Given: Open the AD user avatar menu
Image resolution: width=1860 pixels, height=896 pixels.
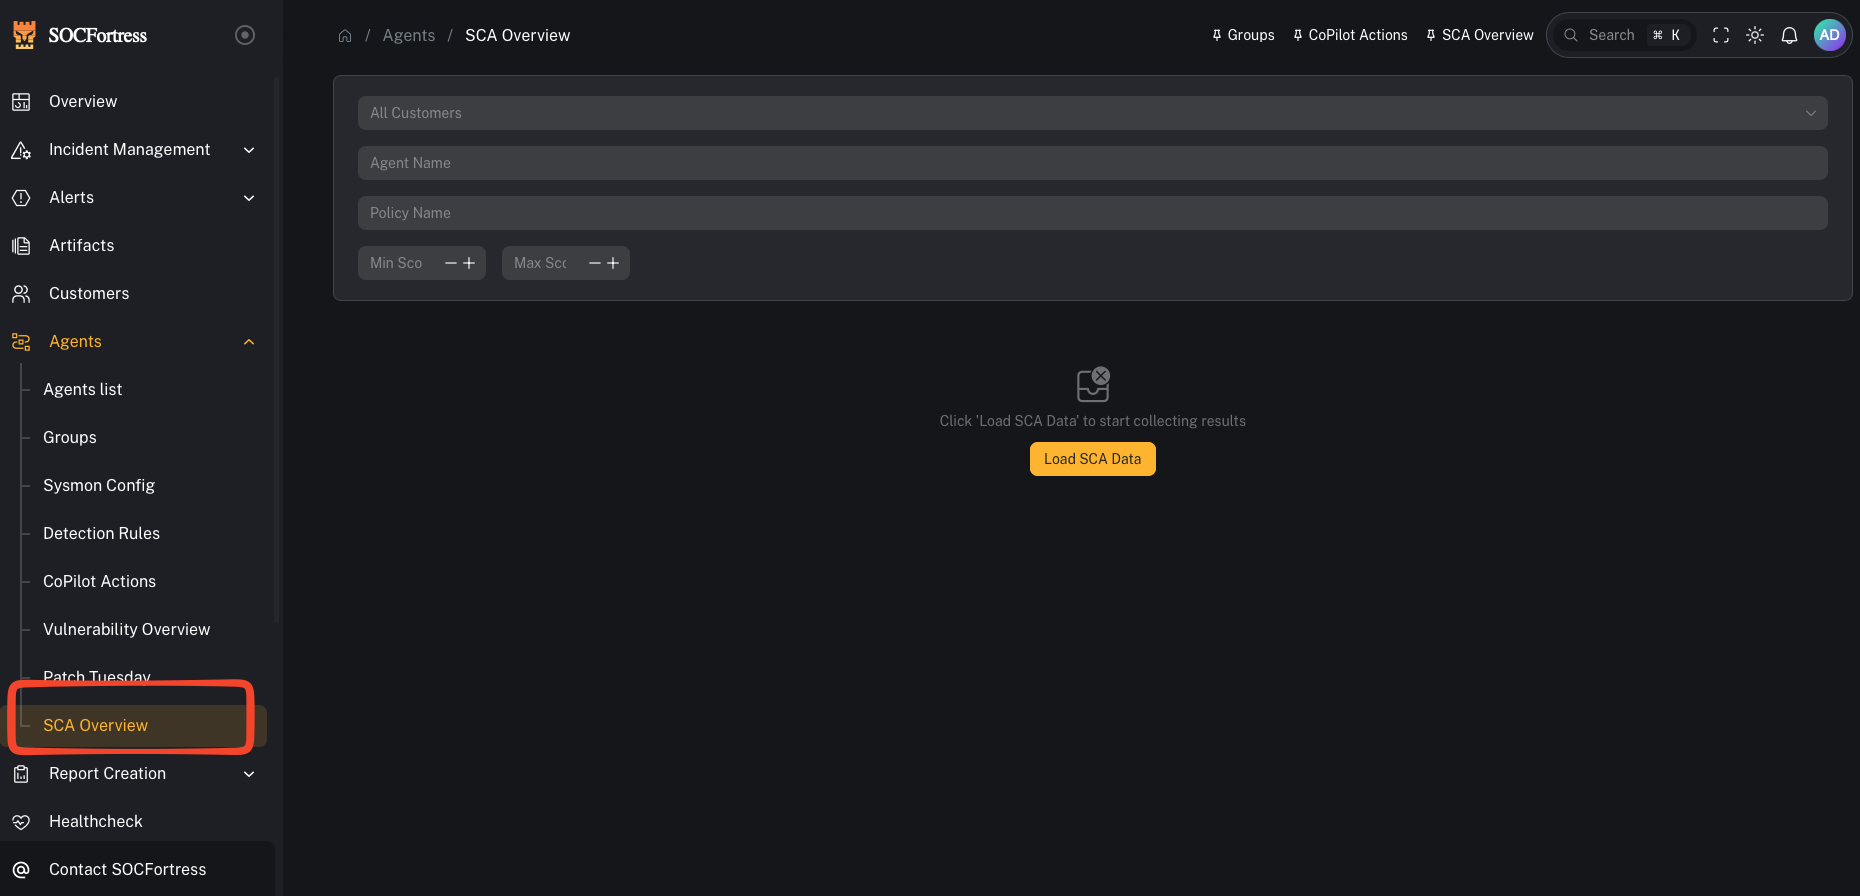Looking at the screenshot, I should (1830, 35).
